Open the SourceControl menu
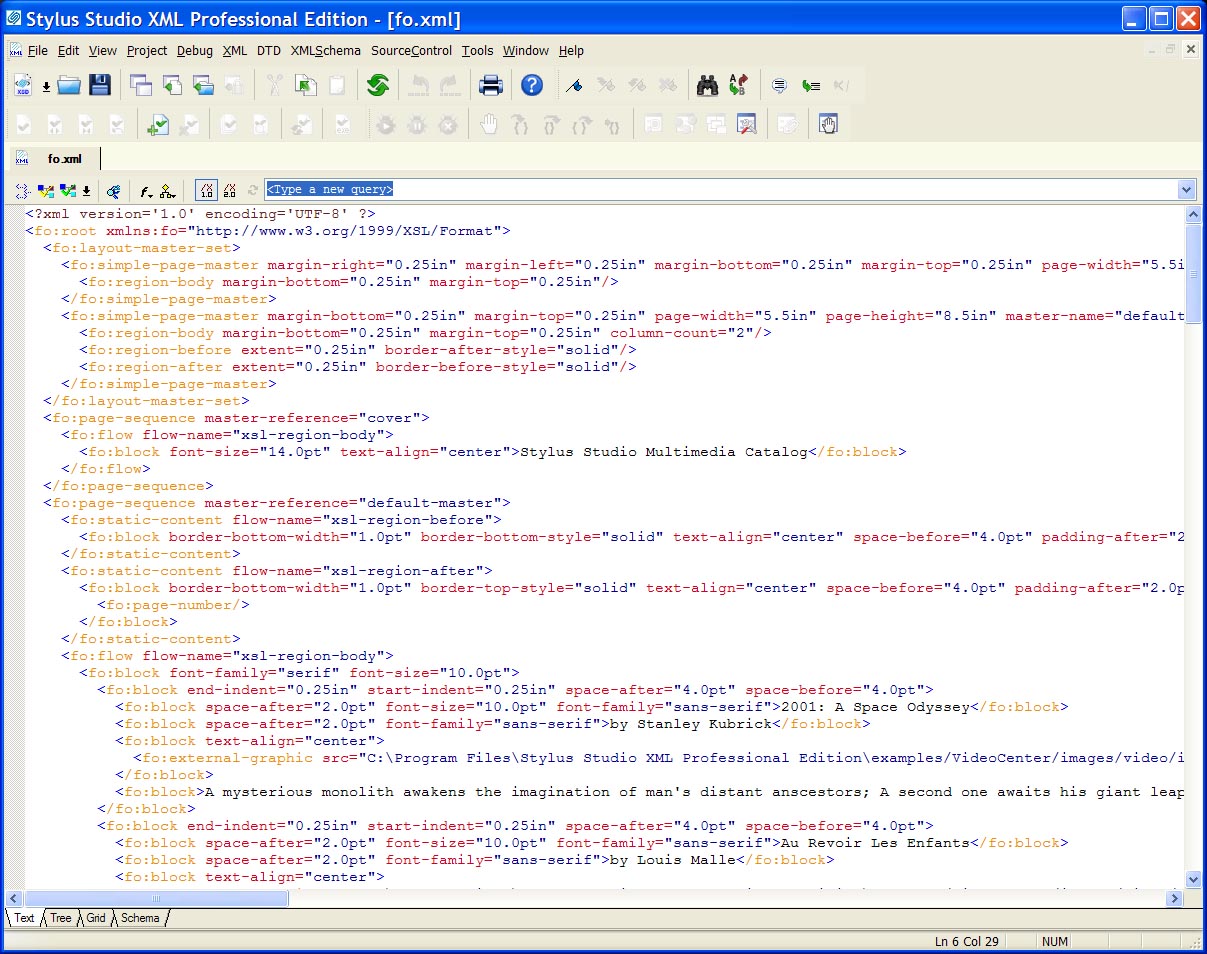Screen dimensions: 1207x954 [x=411, y=51]
